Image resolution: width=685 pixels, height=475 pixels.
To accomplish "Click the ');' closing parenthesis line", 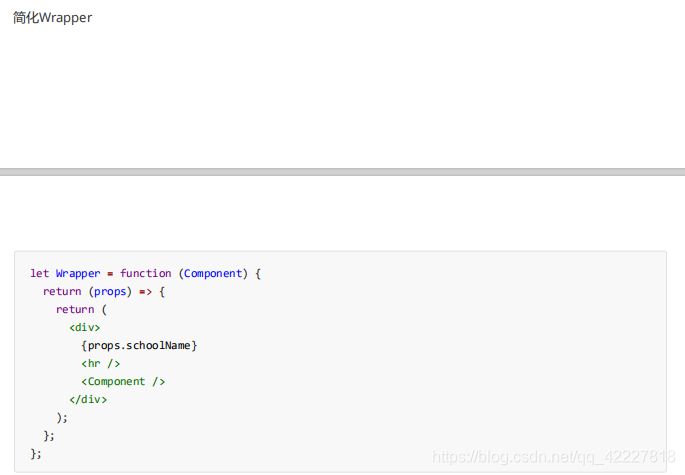I will [x=62, y=418].
